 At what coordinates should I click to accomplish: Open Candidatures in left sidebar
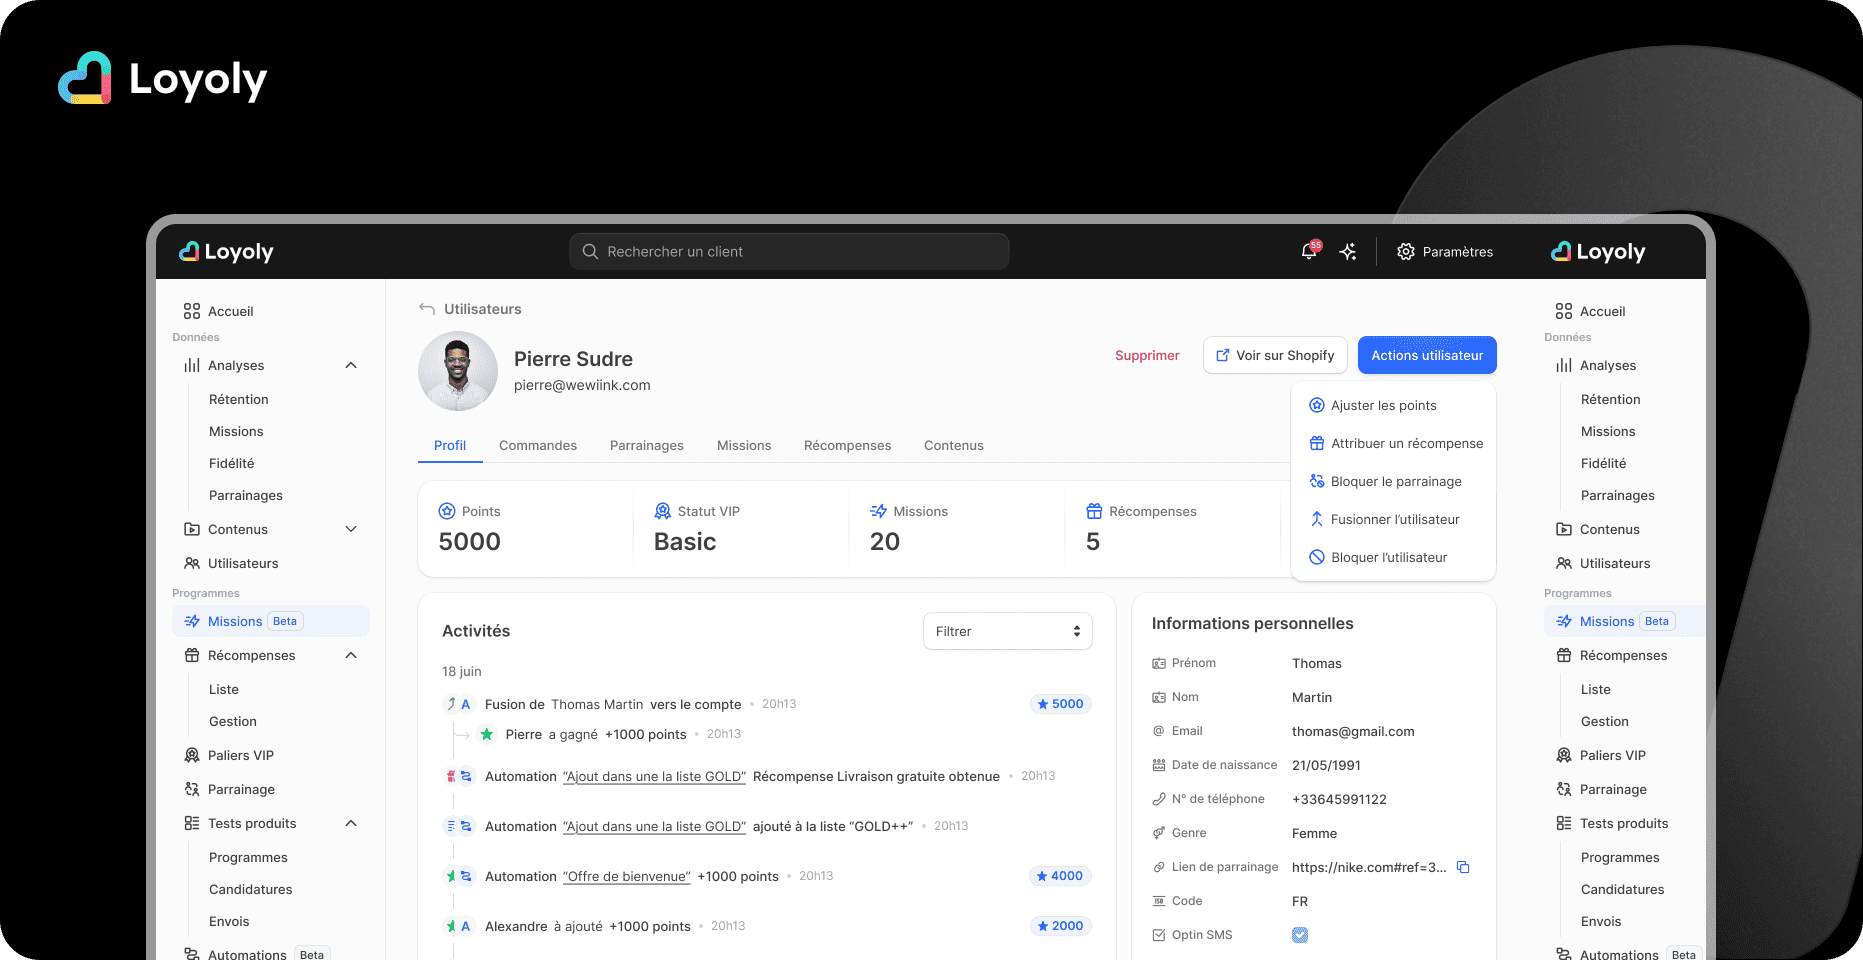point(251,889)
